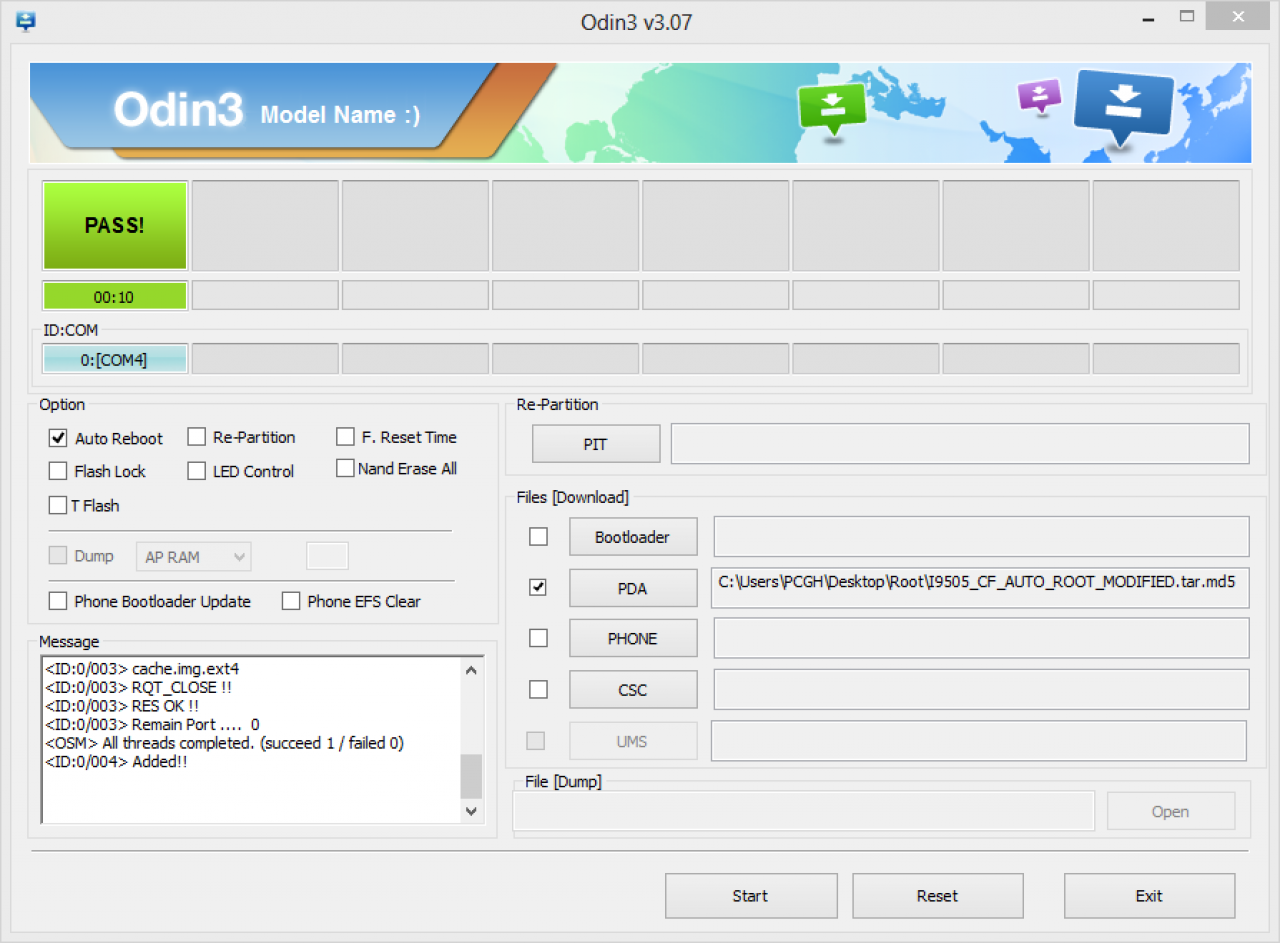Click the 'Remain Port .... 0' log line

click(x=152, y=724)
